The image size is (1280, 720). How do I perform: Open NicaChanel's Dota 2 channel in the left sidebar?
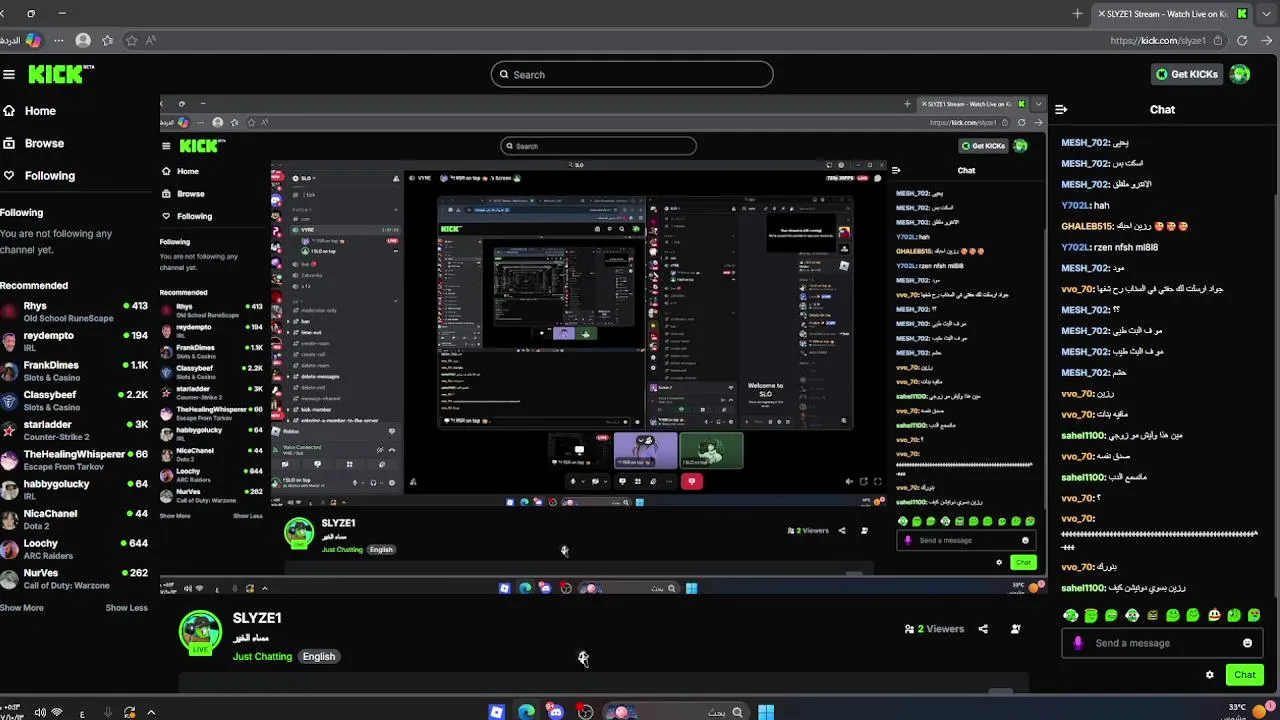click(74, 519)
